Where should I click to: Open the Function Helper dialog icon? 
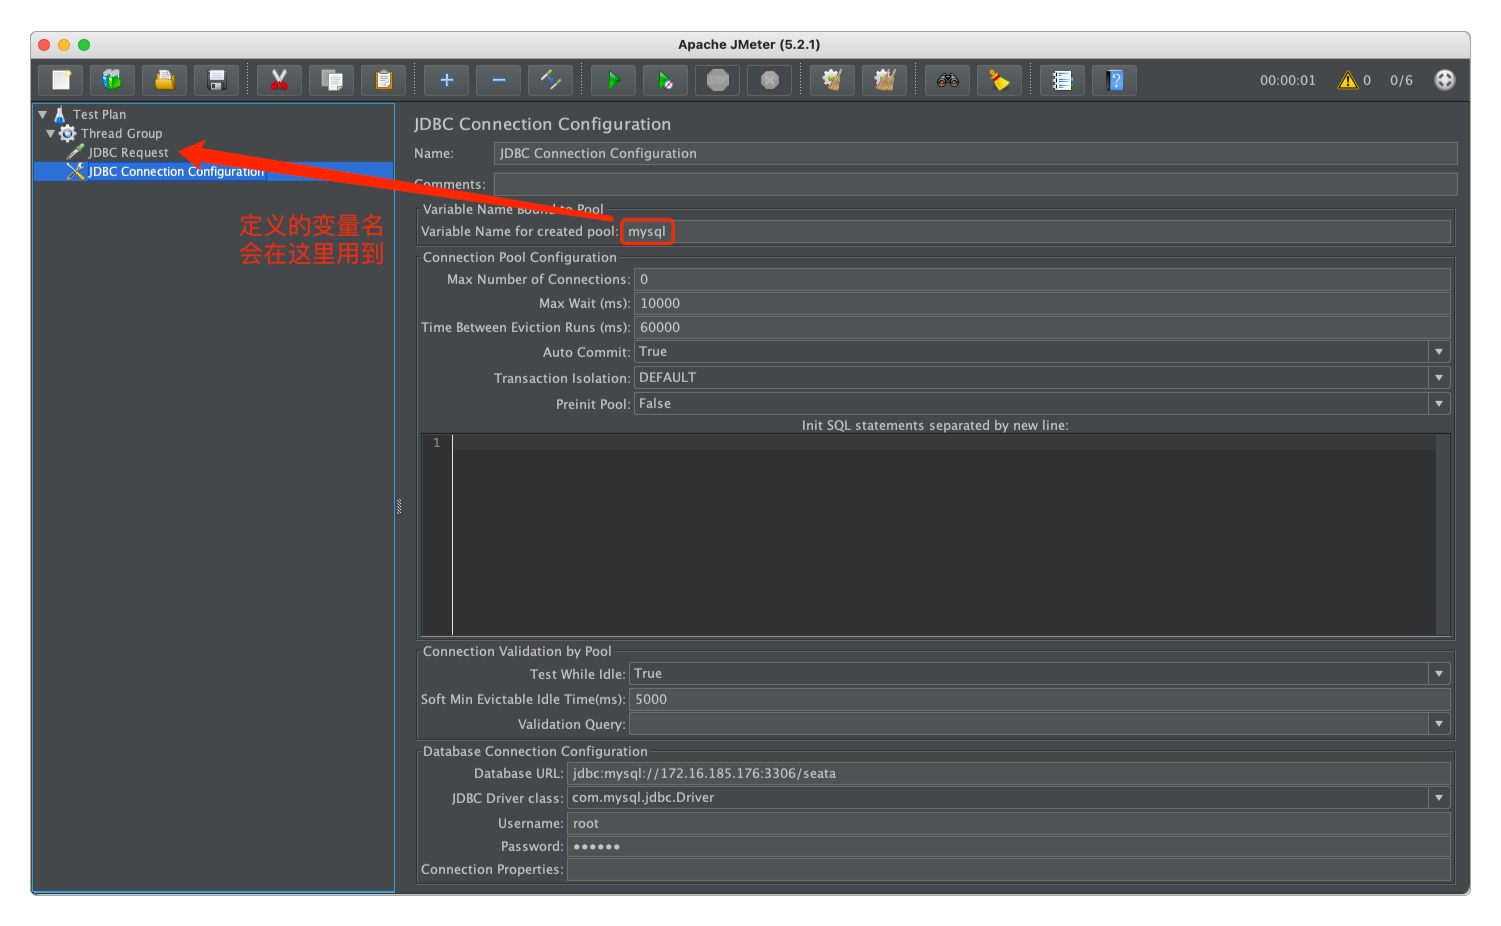pos(1062,80)
